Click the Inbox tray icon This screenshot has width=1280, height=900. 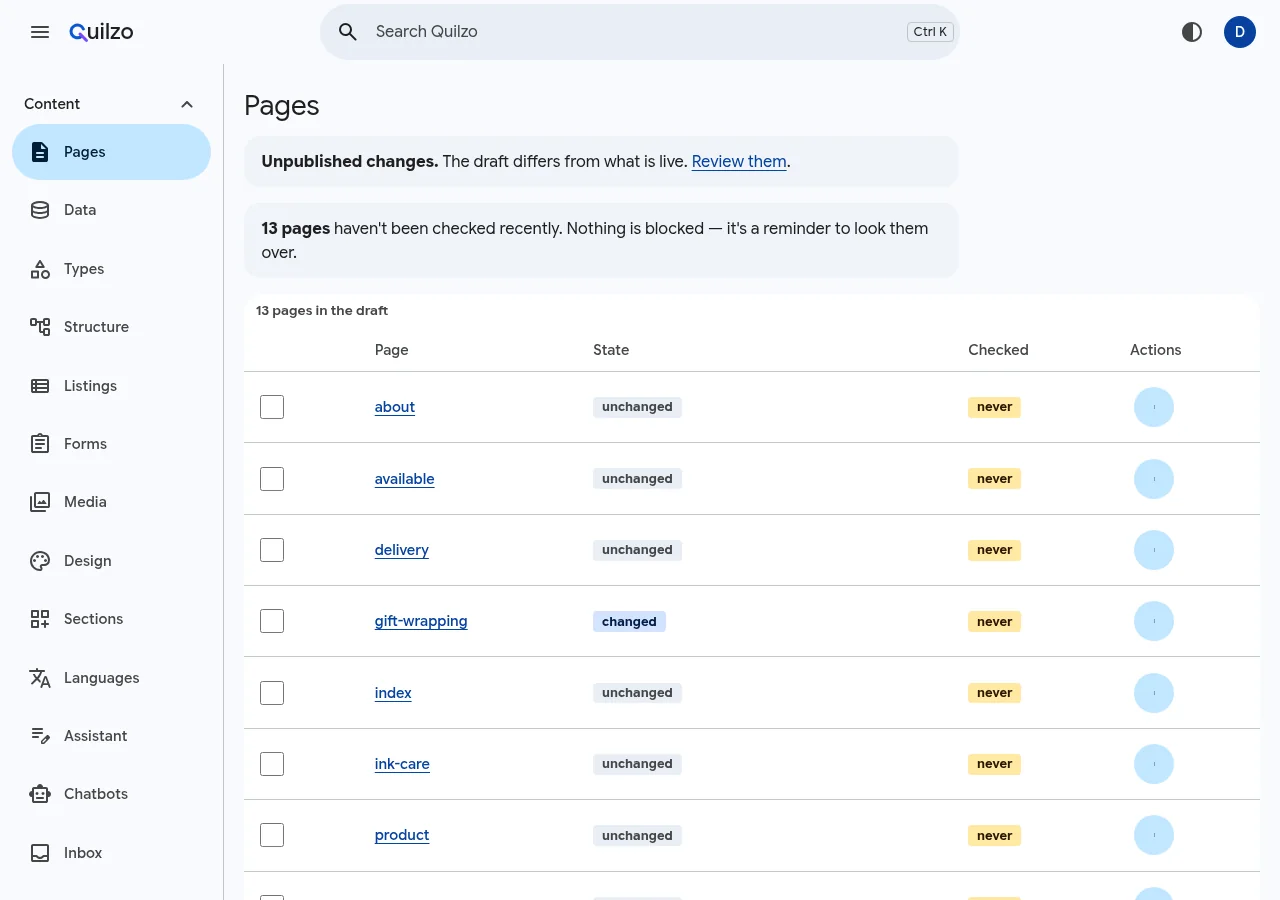click(x=40, y=853)
